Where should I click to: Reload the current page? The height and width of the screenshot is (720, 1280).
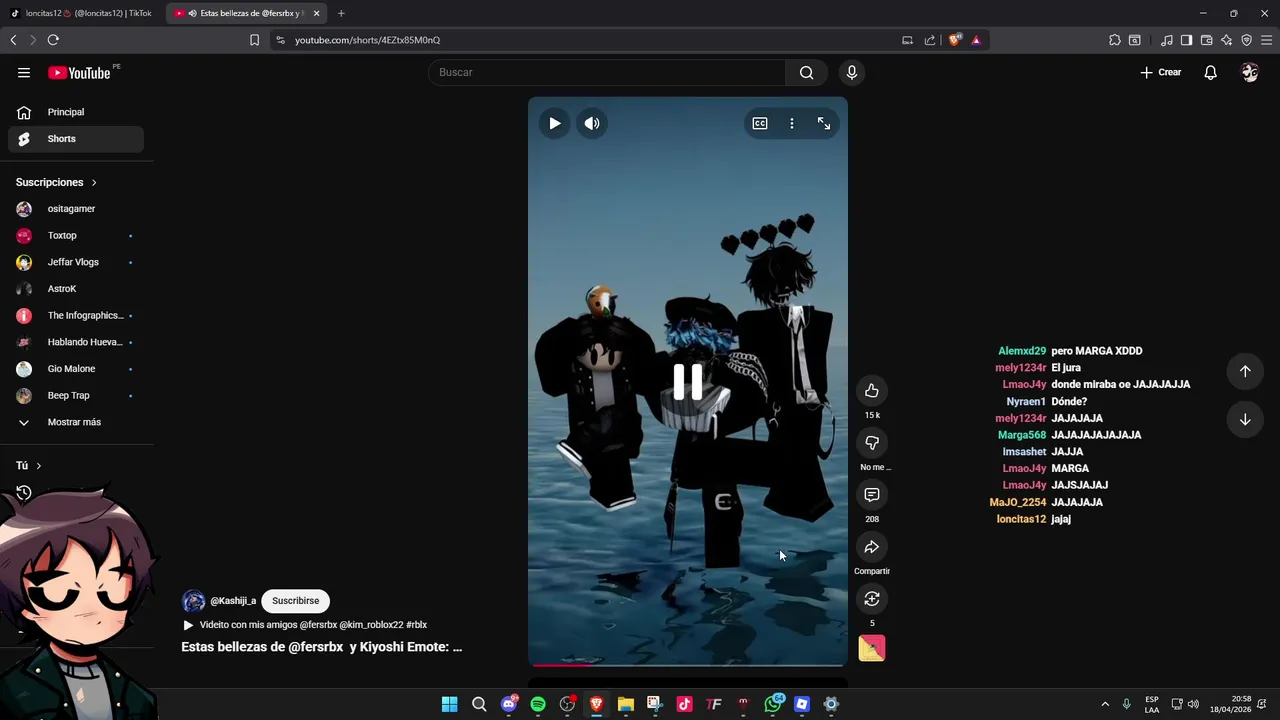tap(53, 40)
